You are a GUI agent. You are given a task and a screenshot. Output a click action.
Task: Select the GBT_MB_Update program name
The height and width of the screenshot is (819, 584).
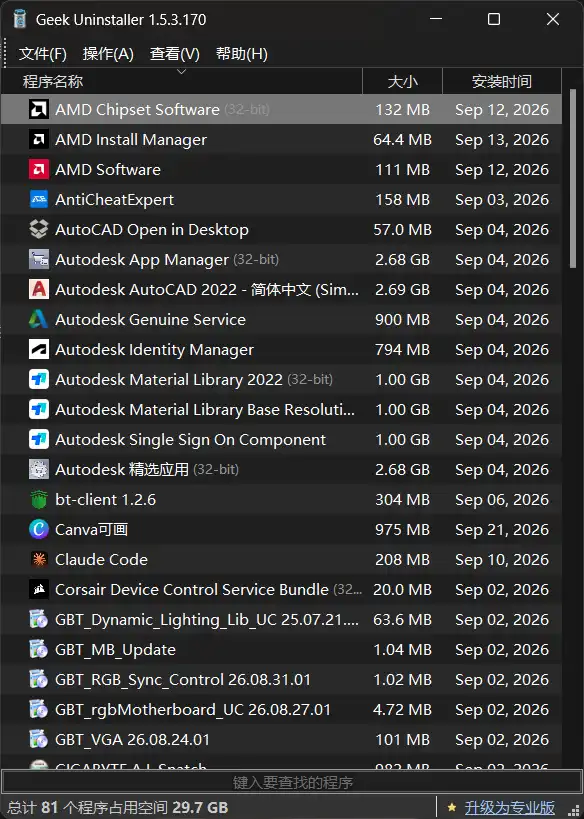coord(115,650)
